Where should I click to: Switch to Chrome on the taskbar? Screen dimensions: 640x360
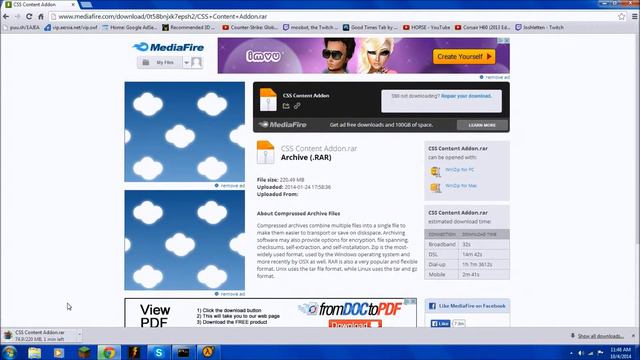(109, 352)
